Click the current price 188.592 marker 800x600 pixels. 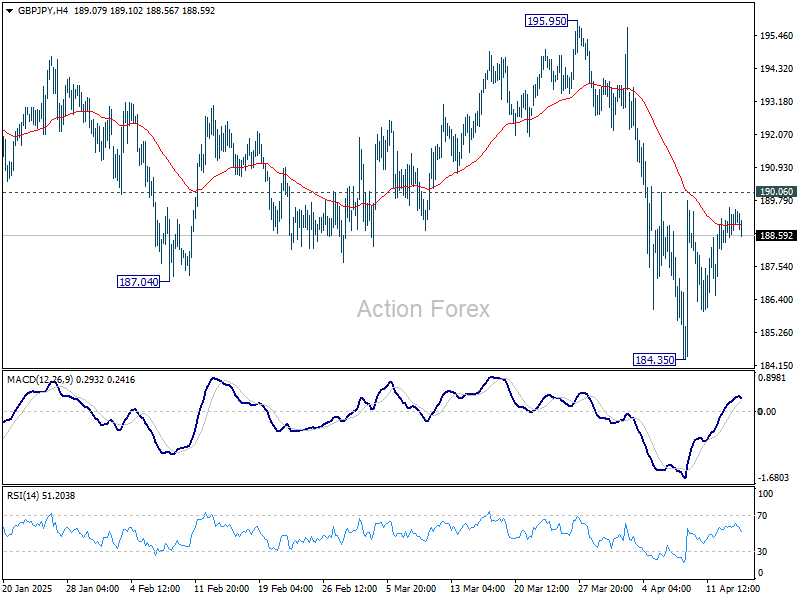[x=777, y=236]
